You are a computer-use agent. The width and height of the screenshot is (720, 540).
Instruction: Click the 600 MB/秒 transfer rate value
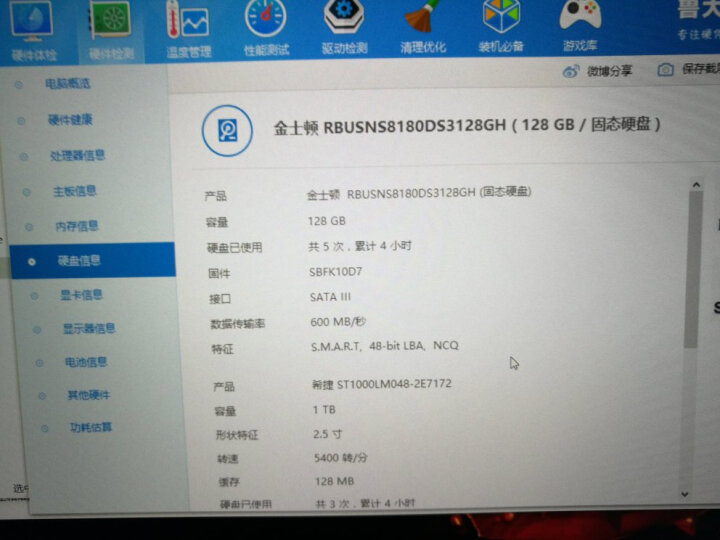[338, 321]
